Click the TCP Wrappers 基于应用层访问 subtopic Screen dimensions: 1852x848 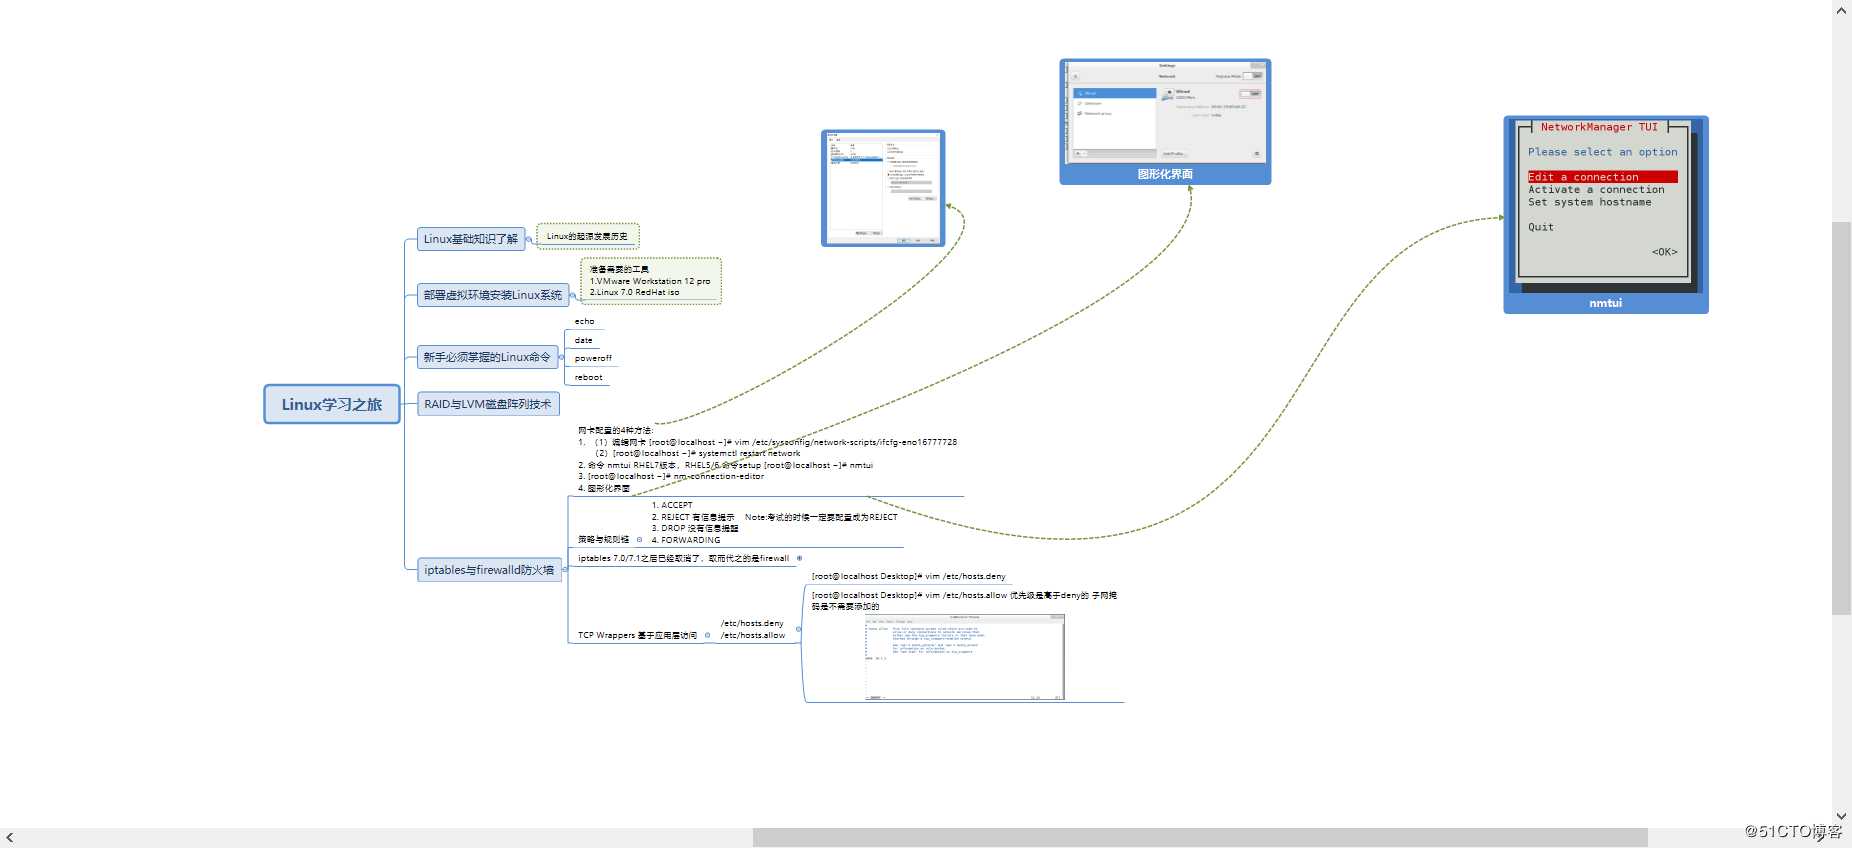pos(637,635)
